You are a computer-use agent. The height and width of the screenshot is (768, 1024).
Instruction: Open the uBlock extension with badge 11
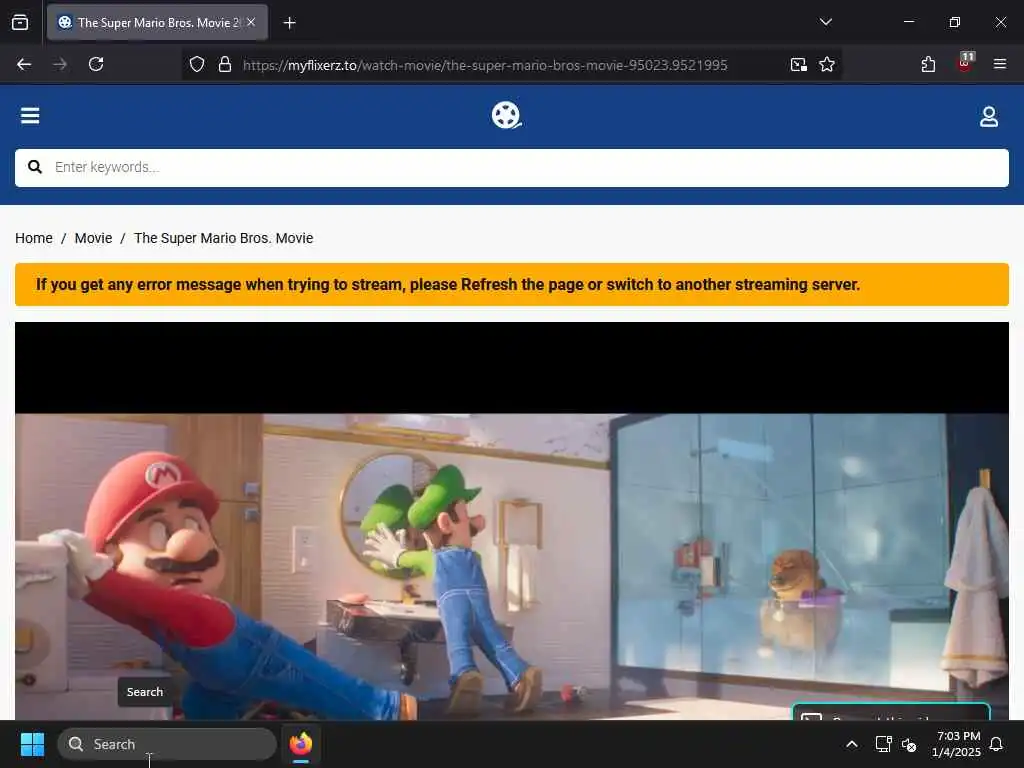coord(965,62)
